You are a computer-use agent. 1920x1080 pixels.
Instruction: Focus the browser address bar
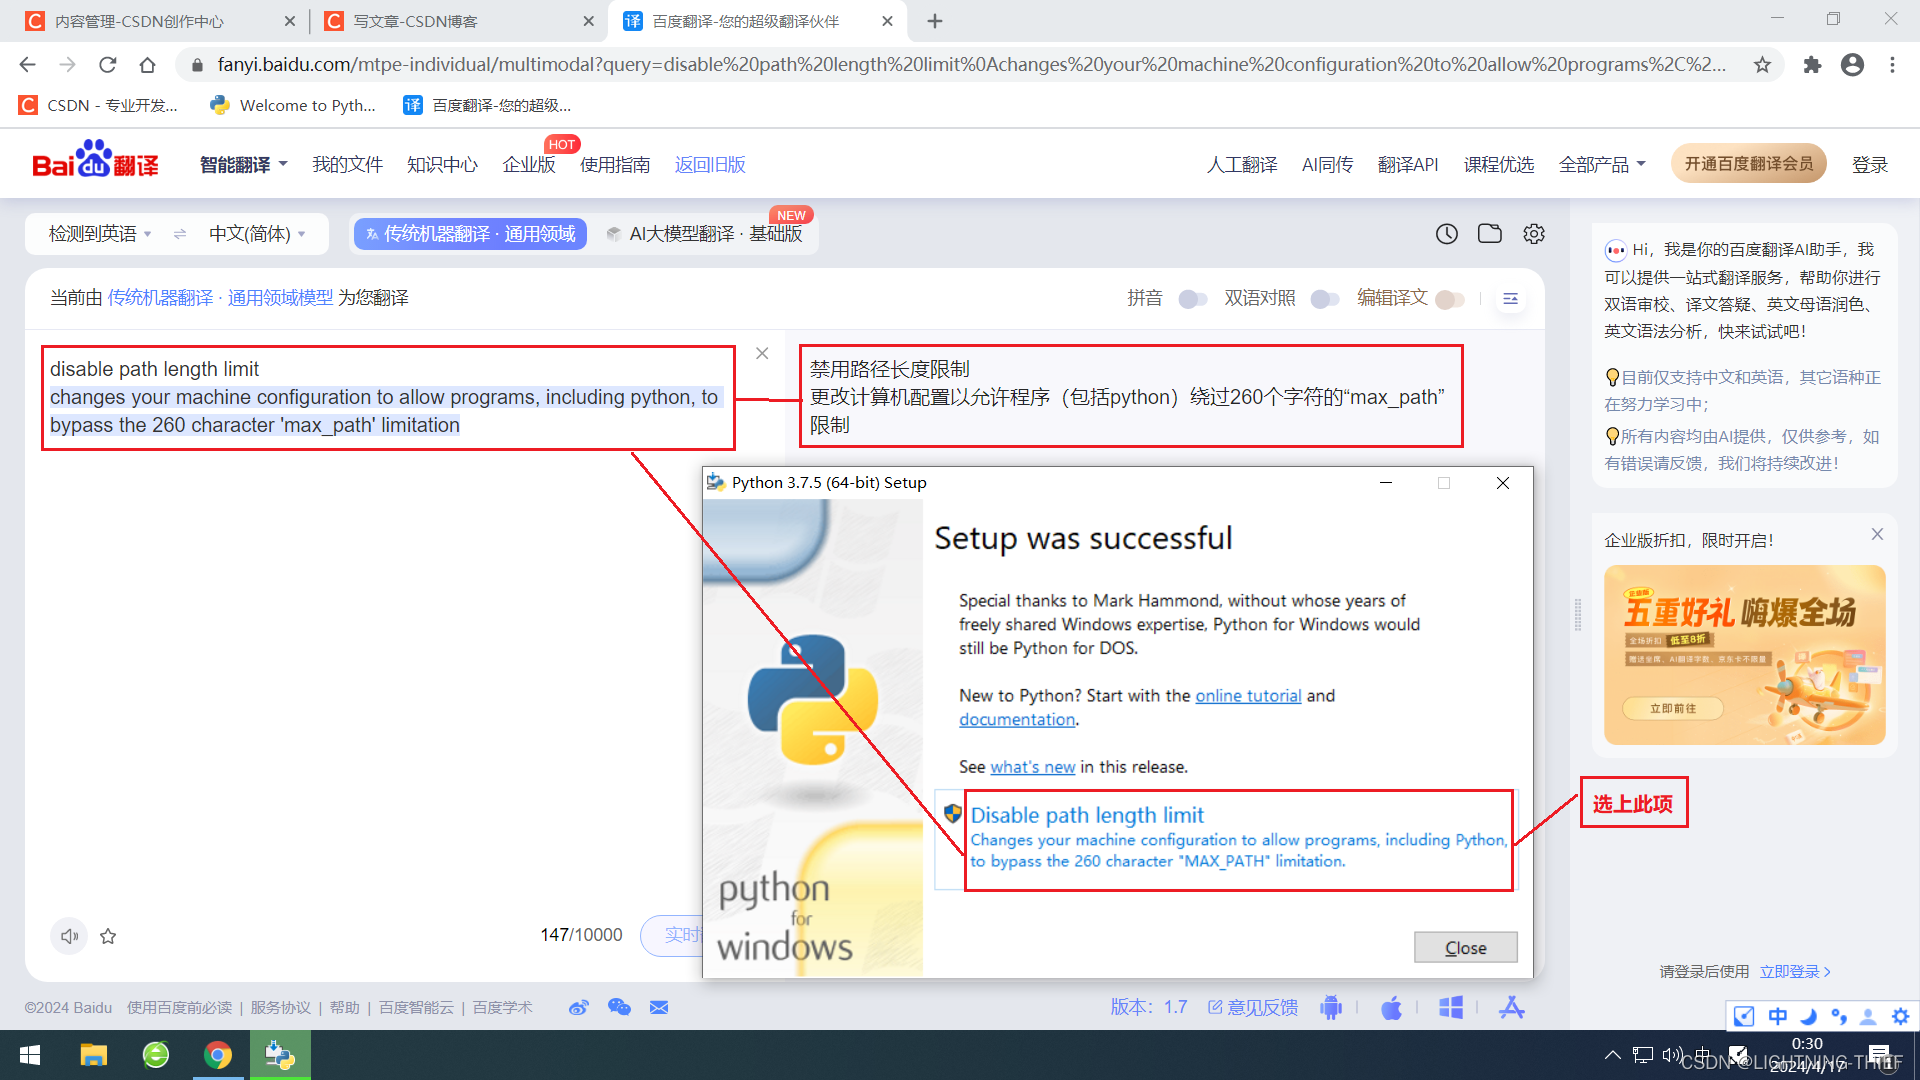point(970,65)
